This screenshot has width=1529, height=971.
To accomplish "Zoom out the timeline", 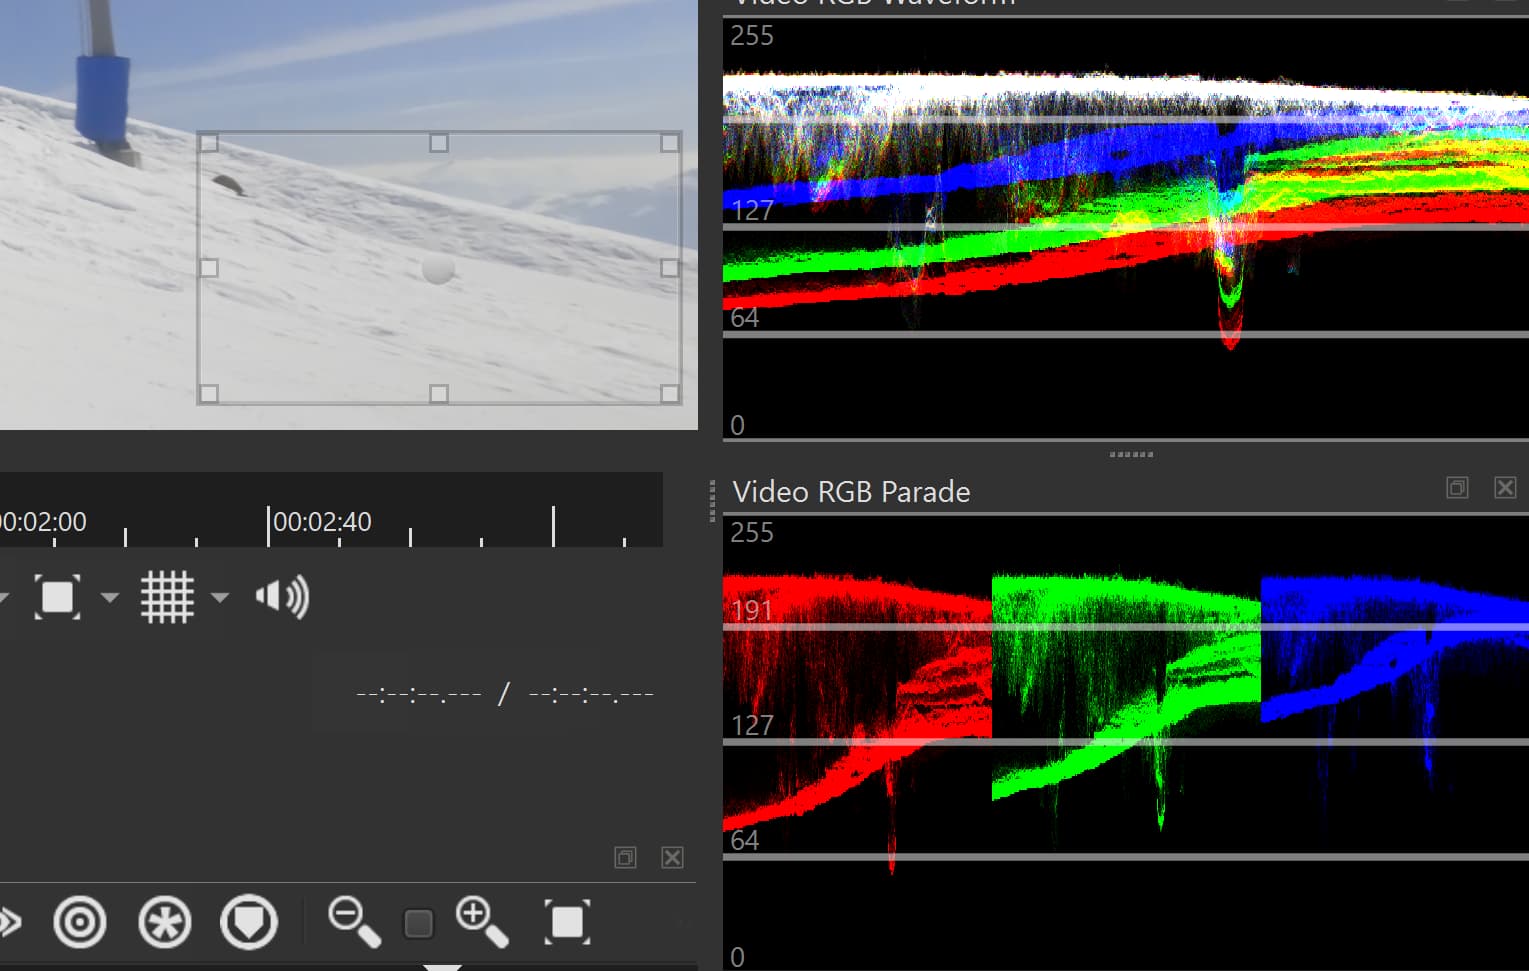I will click(354, 921).
